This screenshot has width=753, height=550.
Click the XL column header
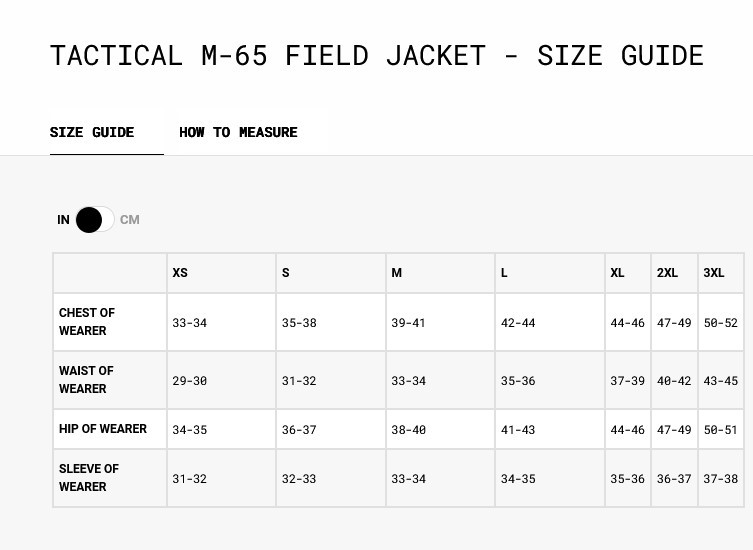point(617,273)
